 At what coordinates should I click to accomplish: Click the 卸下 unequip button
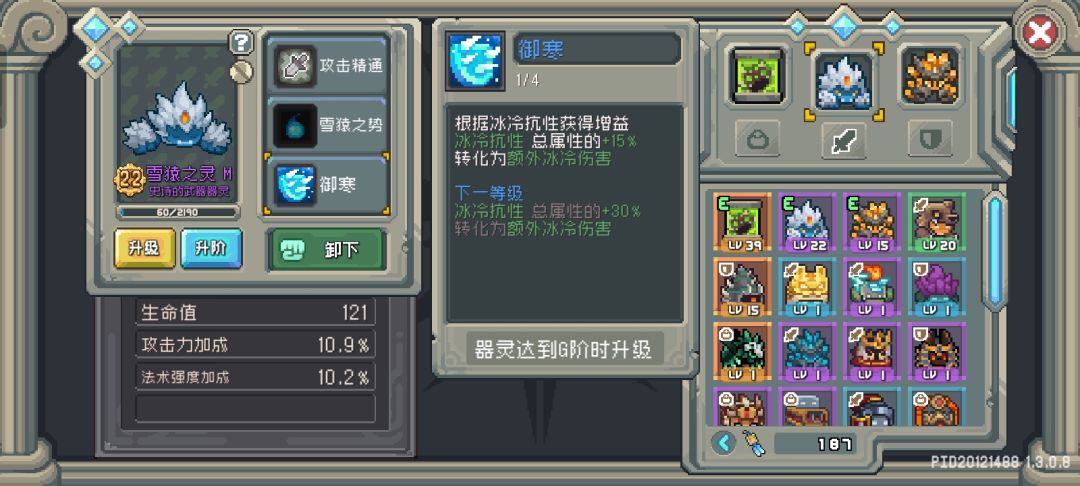tap(326, 249)
